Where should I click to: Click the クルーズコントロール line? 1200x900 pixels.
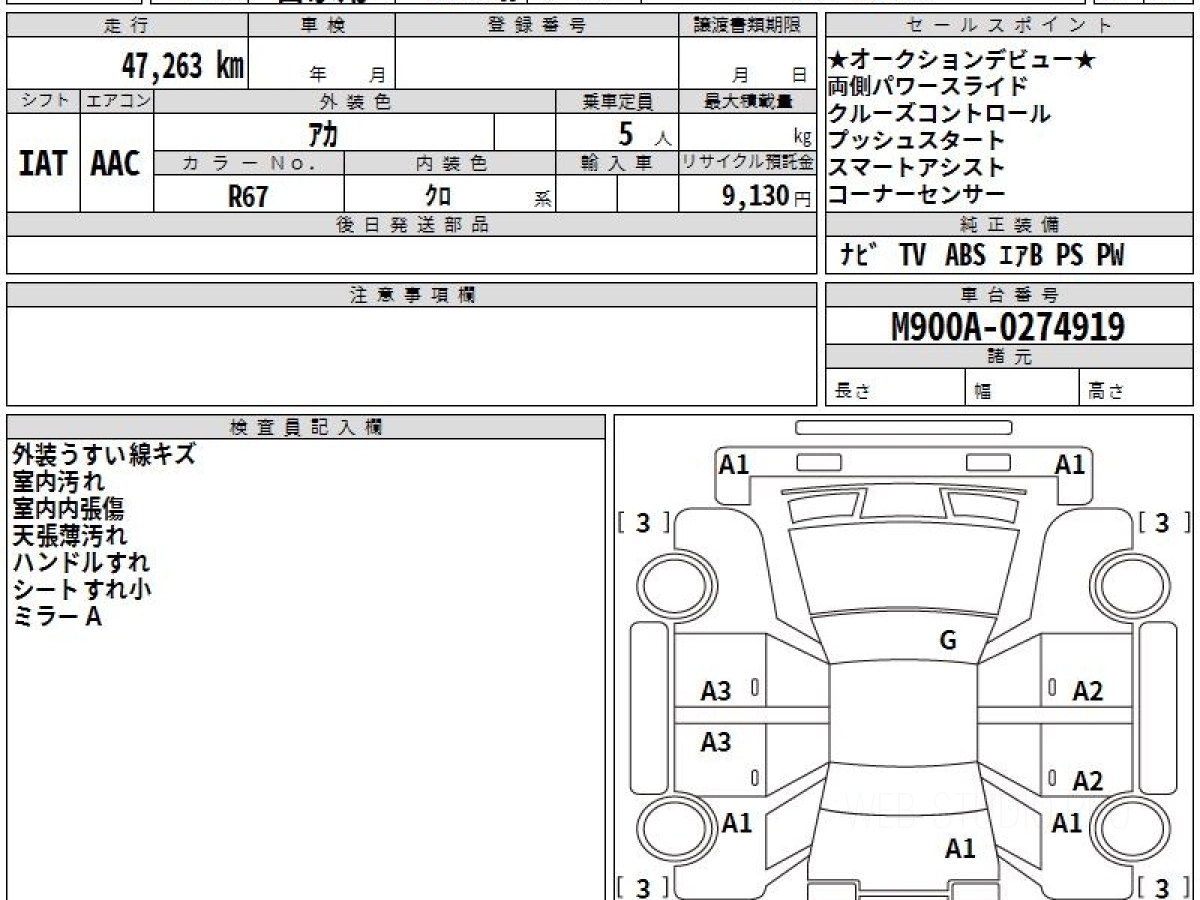click(x=939, y=114)
